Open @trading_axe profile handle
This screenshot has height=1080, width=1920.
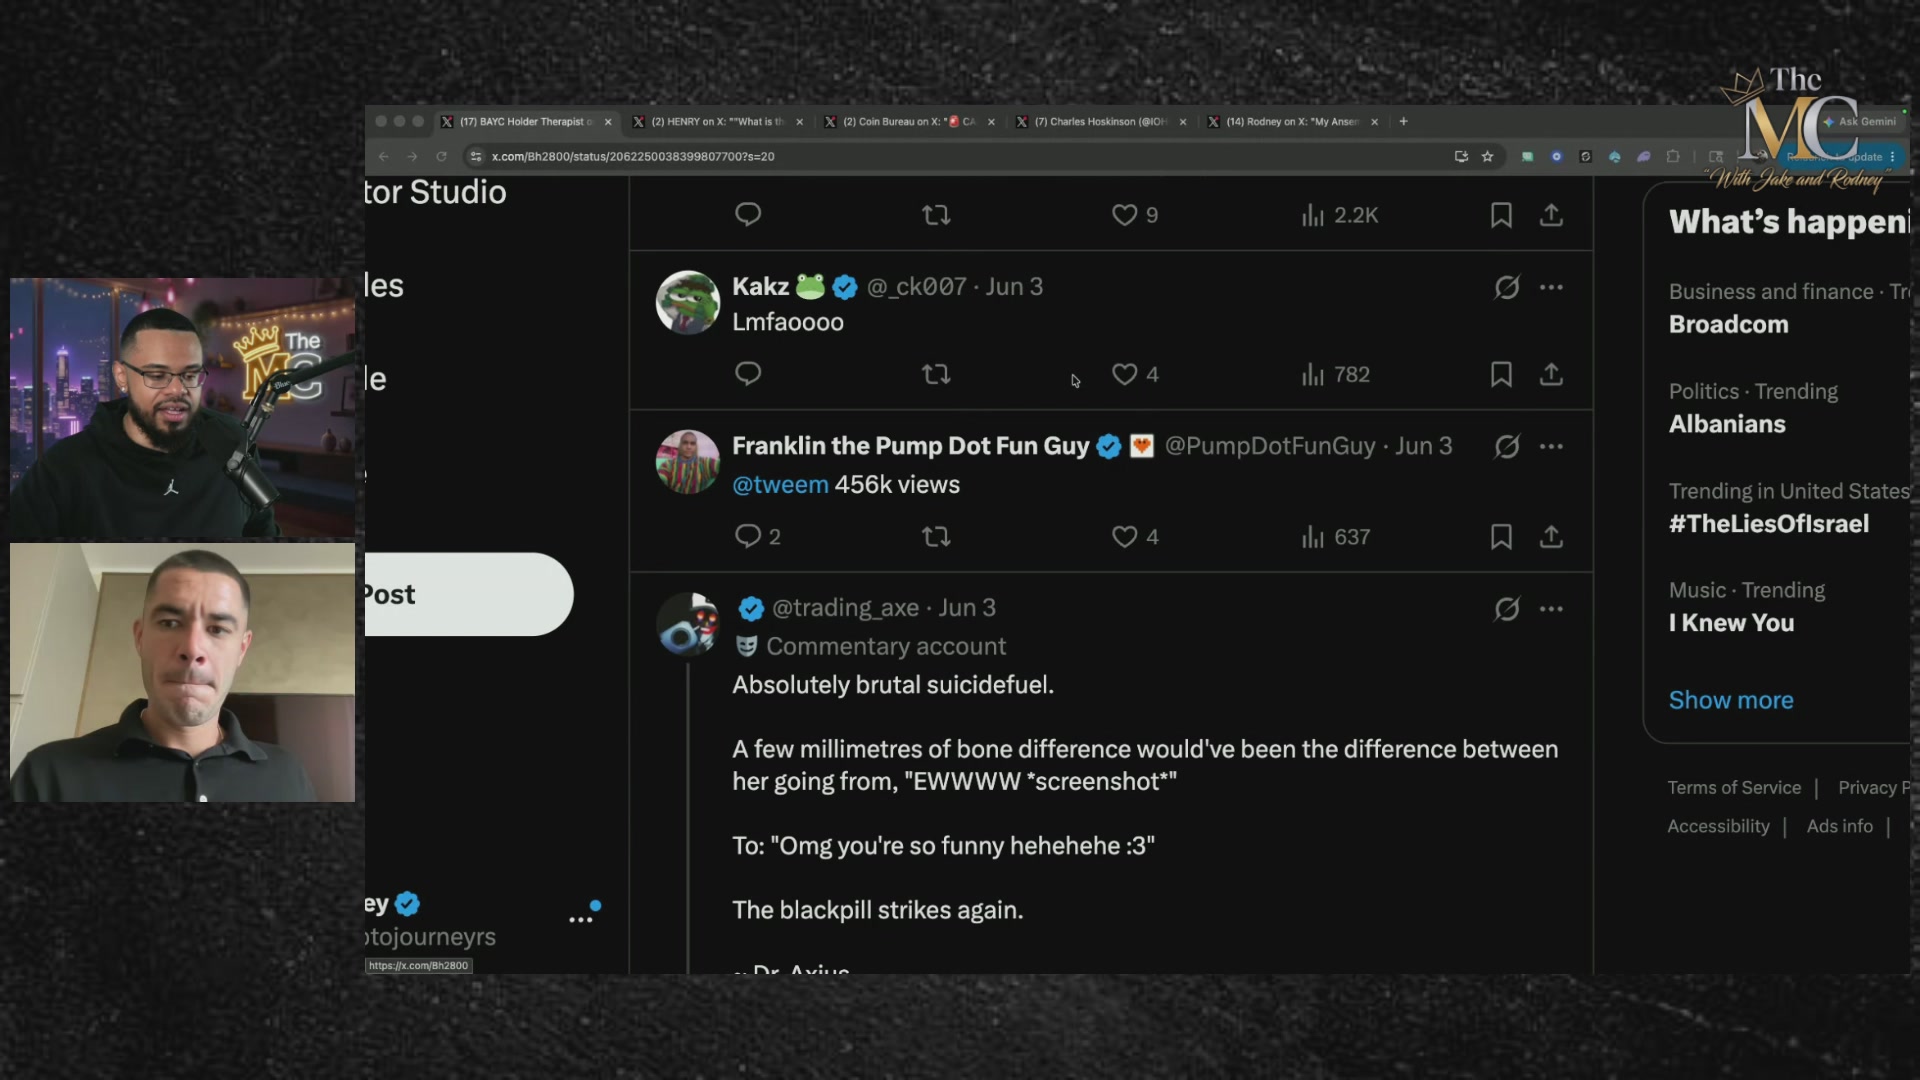845,608
